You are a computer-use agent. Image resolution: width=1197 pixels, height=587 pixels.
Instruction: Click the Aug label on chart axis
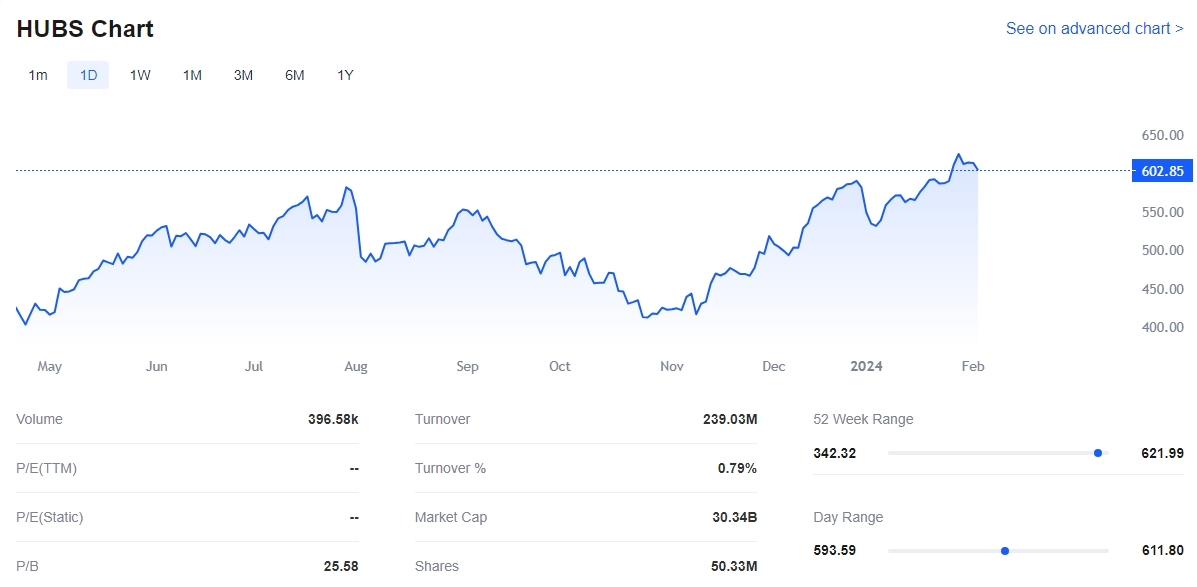(356, 367)
